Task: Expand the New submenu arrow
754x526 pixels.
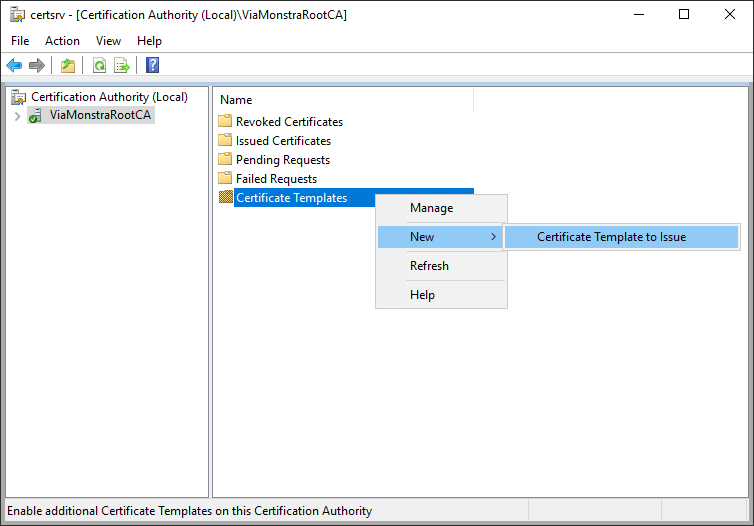Action: [x=493, y=237]
